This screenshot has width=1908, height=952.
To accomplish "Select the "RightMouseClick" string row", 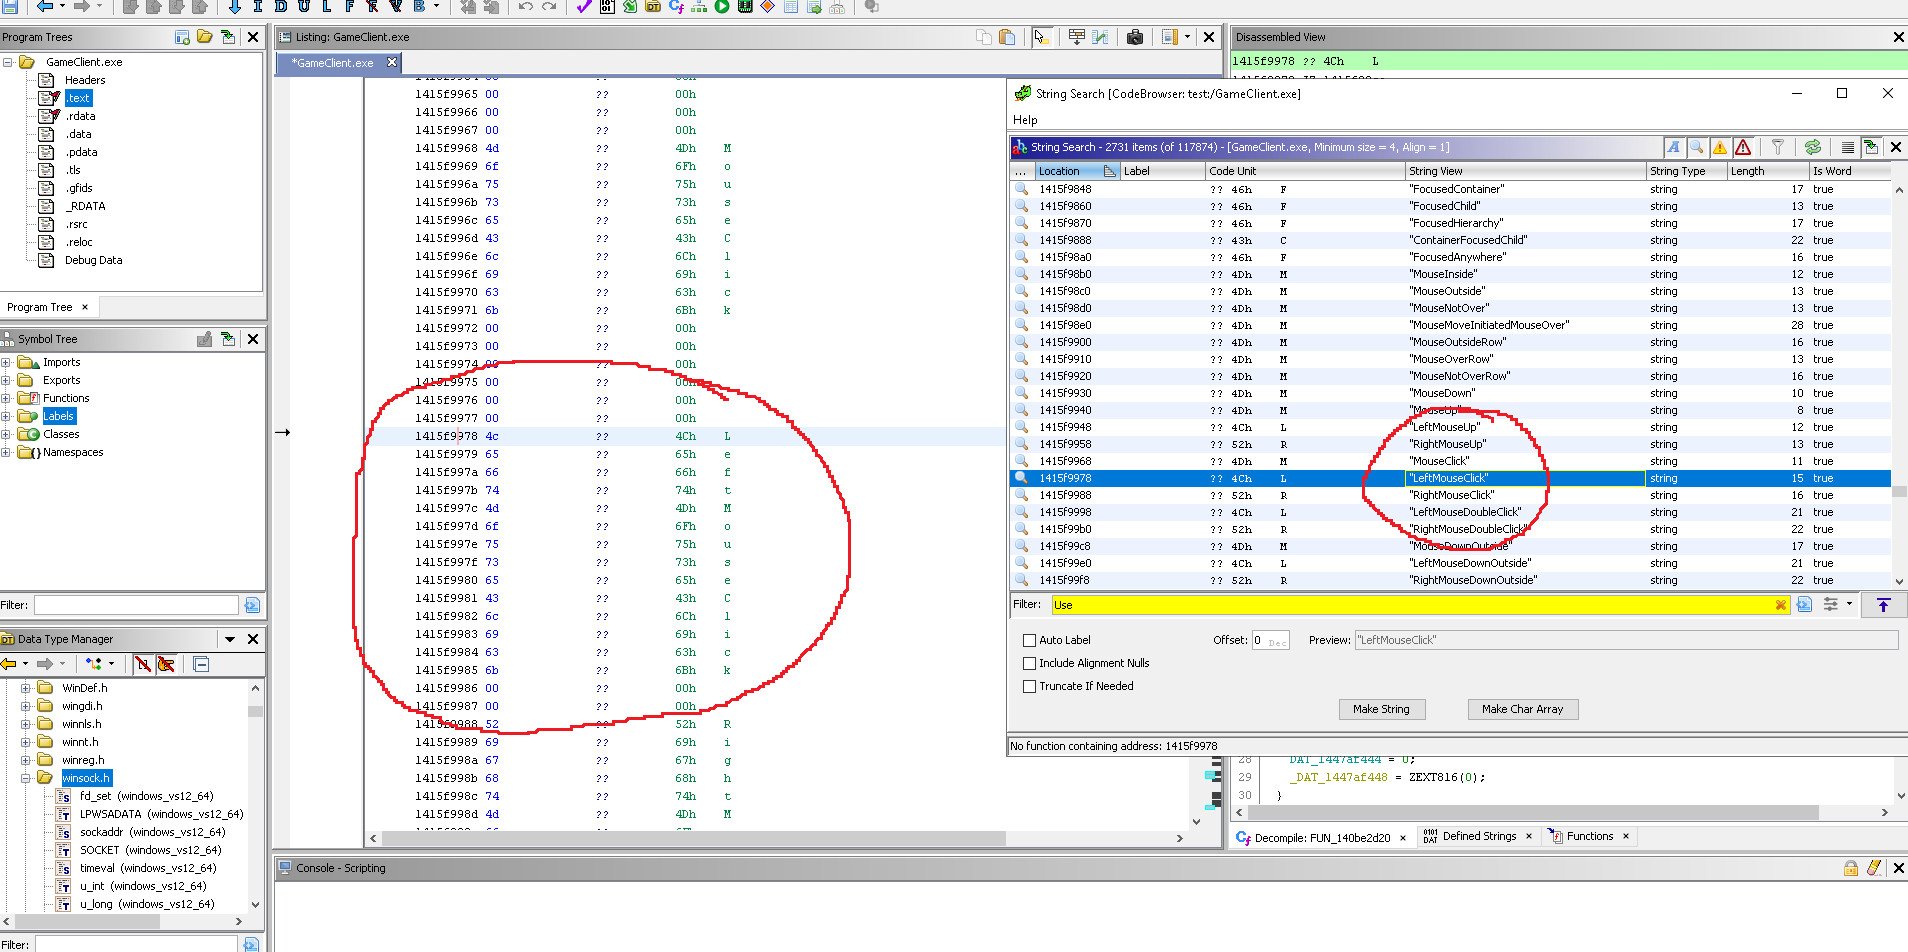I will (1450, 495).
